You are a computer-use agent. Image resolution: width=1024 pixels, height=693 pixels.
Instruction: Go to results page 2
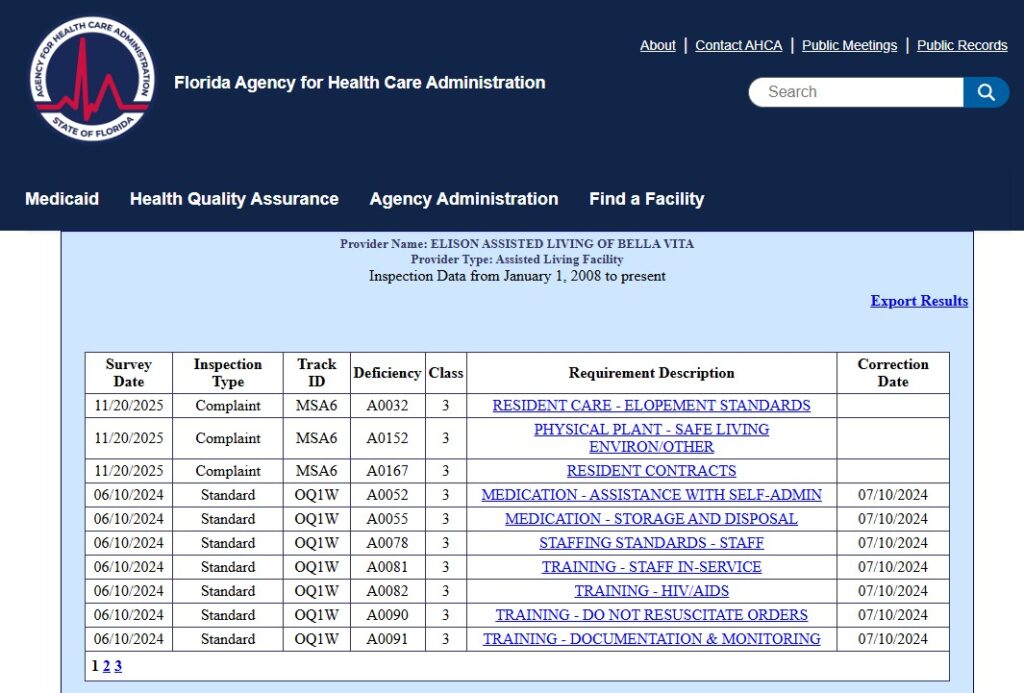tap(106, 665)
